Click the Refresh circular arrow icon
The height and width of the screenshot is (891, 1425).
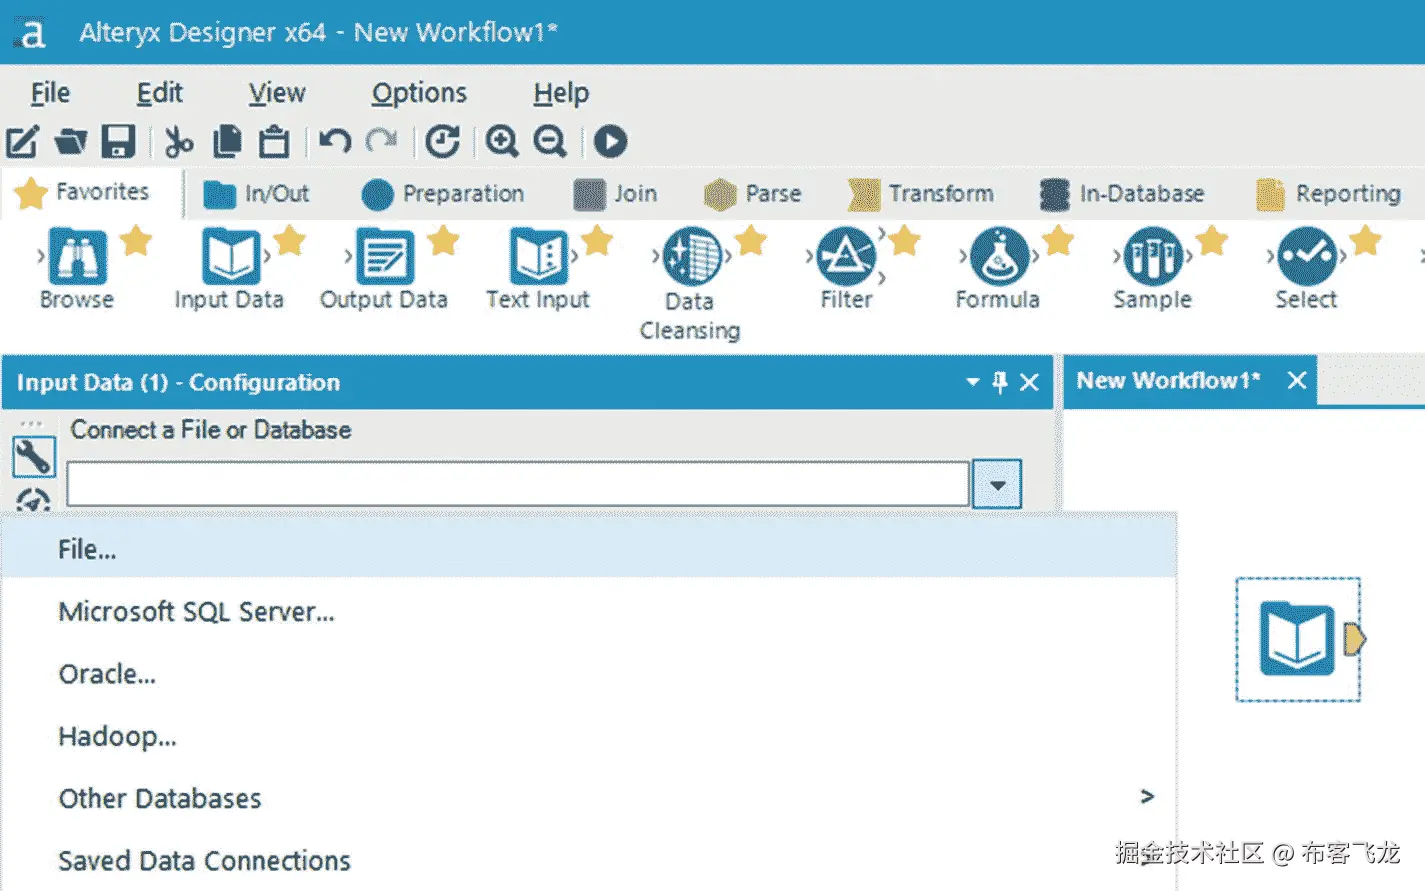pos(442,142)
